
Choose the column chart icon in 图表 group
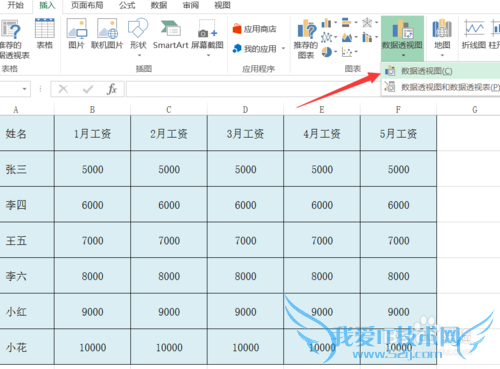click(326, 23)
